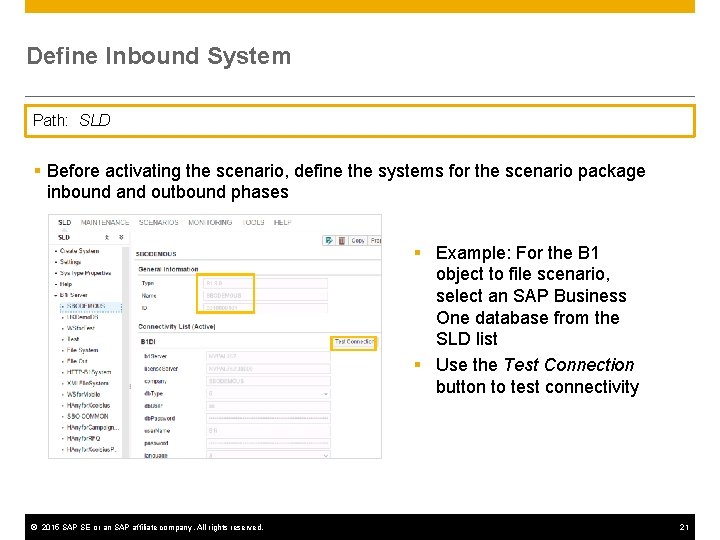Open the SLD menu
The image size is (720, 540).
click(x=65, y=222)
